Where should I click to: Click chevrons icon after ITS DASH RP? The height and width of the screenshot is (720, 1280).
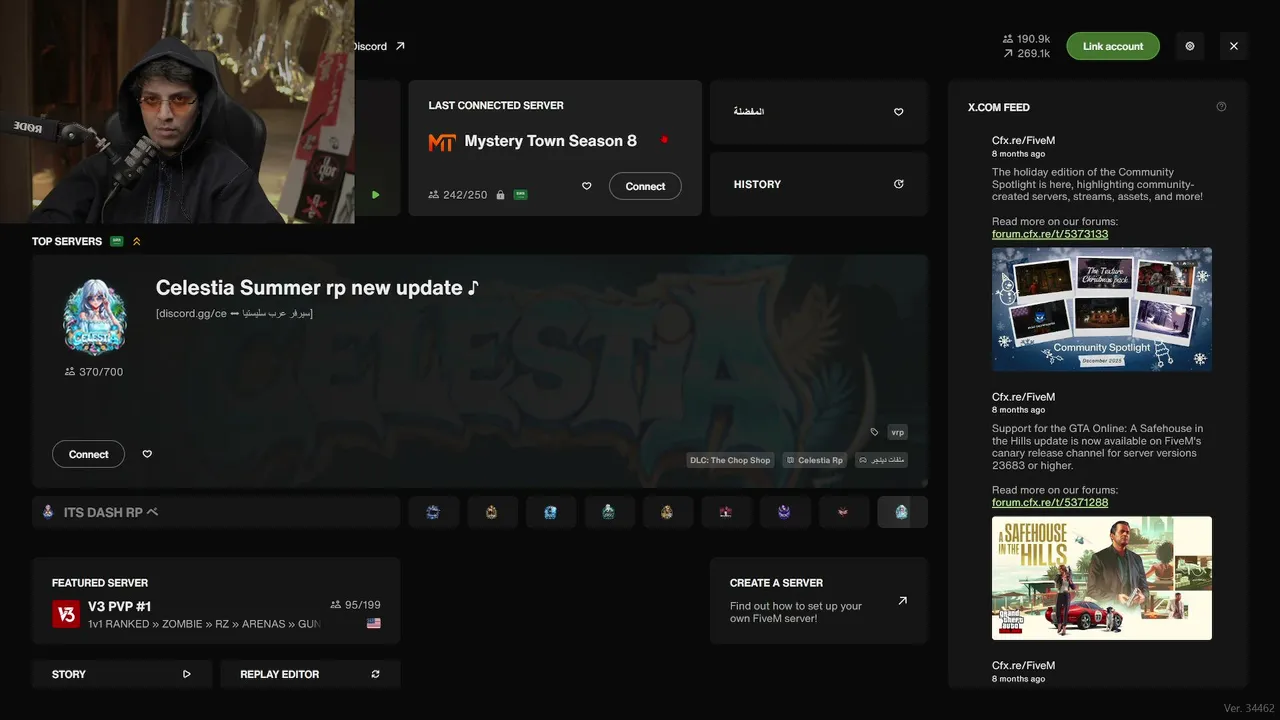152,512
